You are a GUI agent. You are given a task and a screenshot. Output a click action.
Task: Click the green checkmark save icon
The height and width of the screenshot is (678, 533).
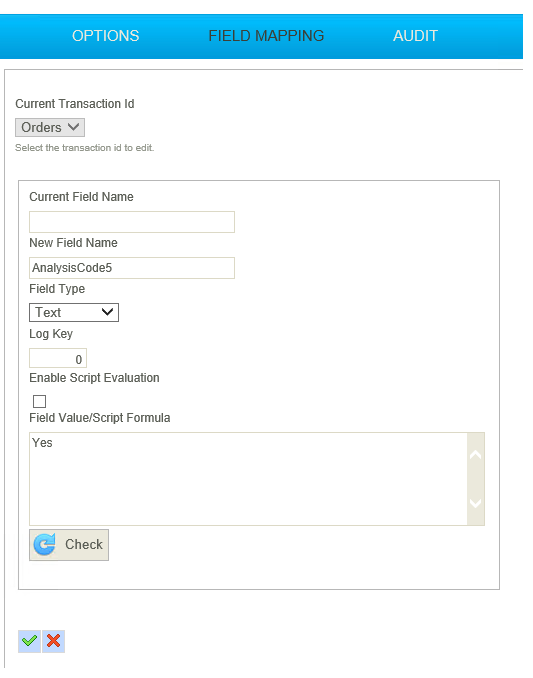click(29, 641)
